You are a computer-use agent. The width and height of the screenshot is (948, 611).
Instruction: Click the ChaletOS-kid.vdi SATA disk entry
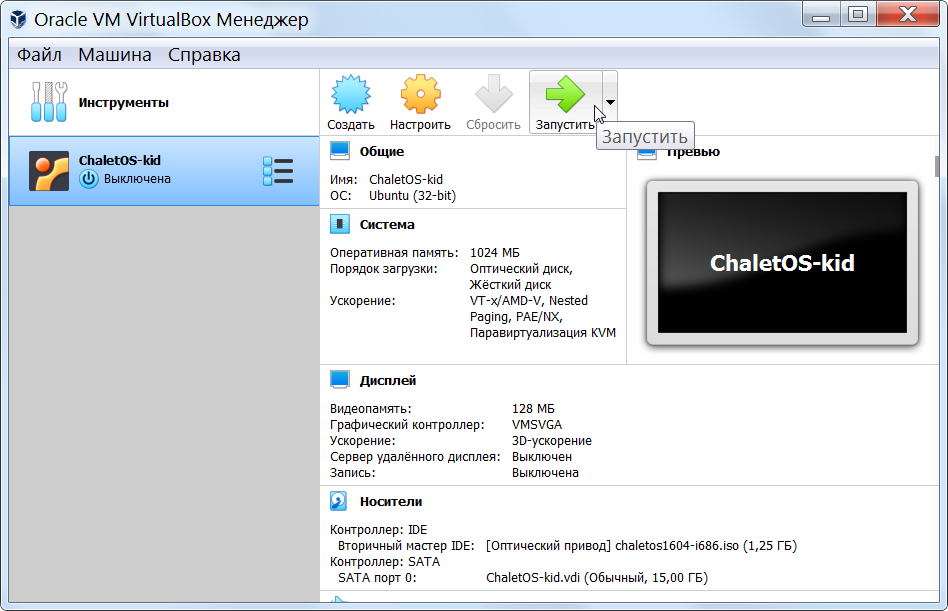(597, 578)
